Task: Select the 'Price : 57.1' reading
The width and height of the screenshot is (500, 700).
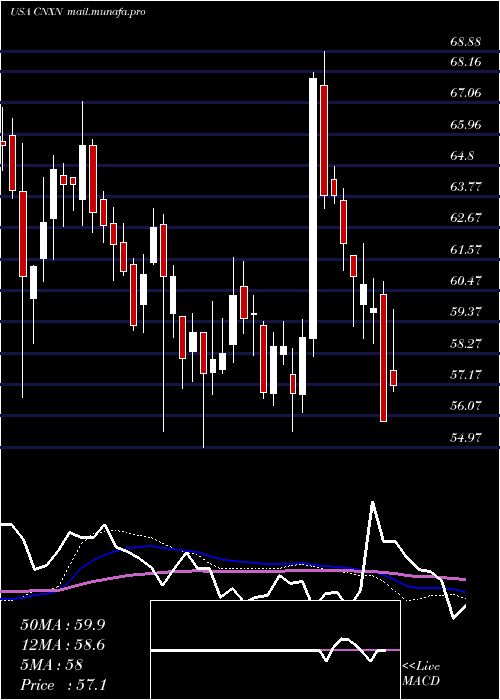Action: [x=63, y=685]
